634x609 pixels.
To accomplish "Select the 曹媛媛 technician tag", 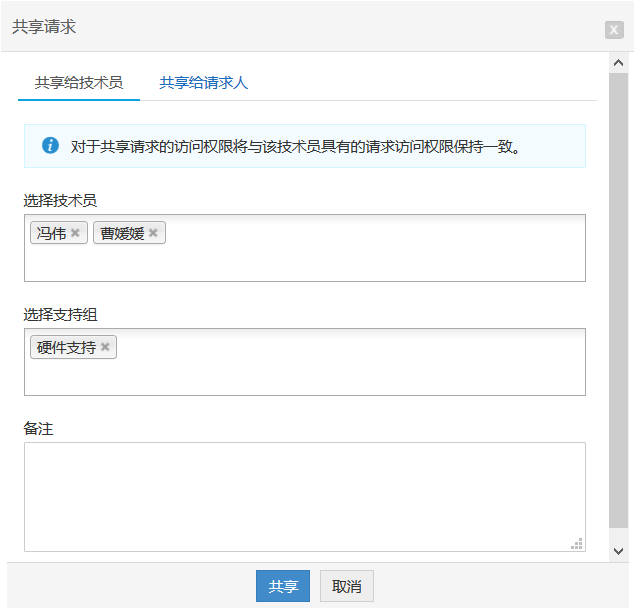I will click(x=122, y=233).
